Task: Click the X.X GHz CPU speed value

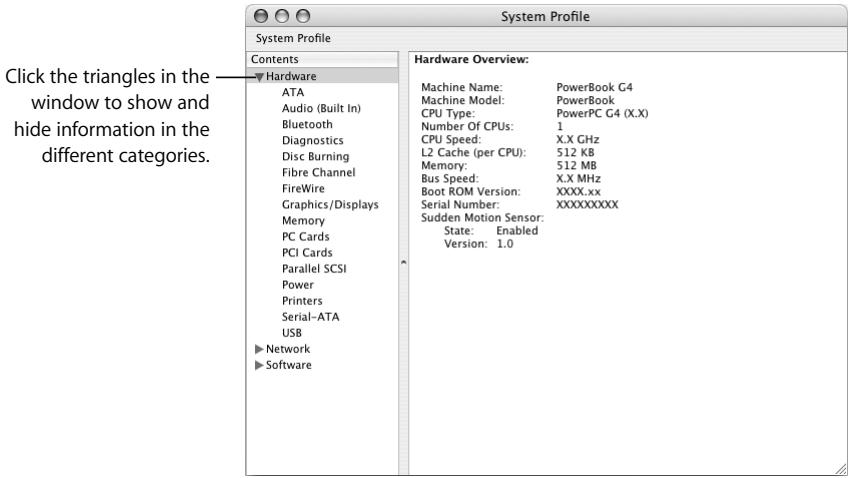Action: (577, 139)
